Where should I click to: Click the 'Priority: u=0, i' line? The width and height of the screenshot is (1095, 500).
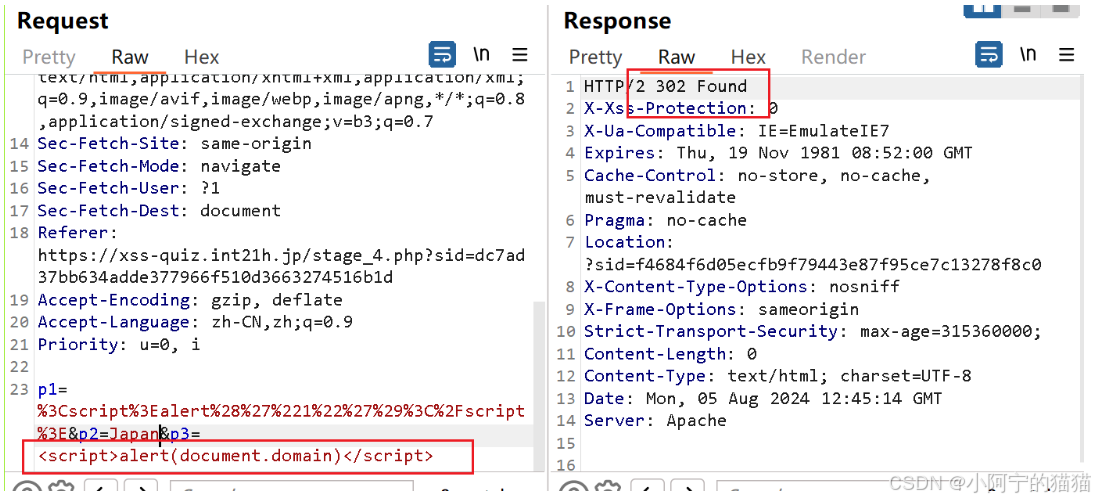(x=119, y=344)
